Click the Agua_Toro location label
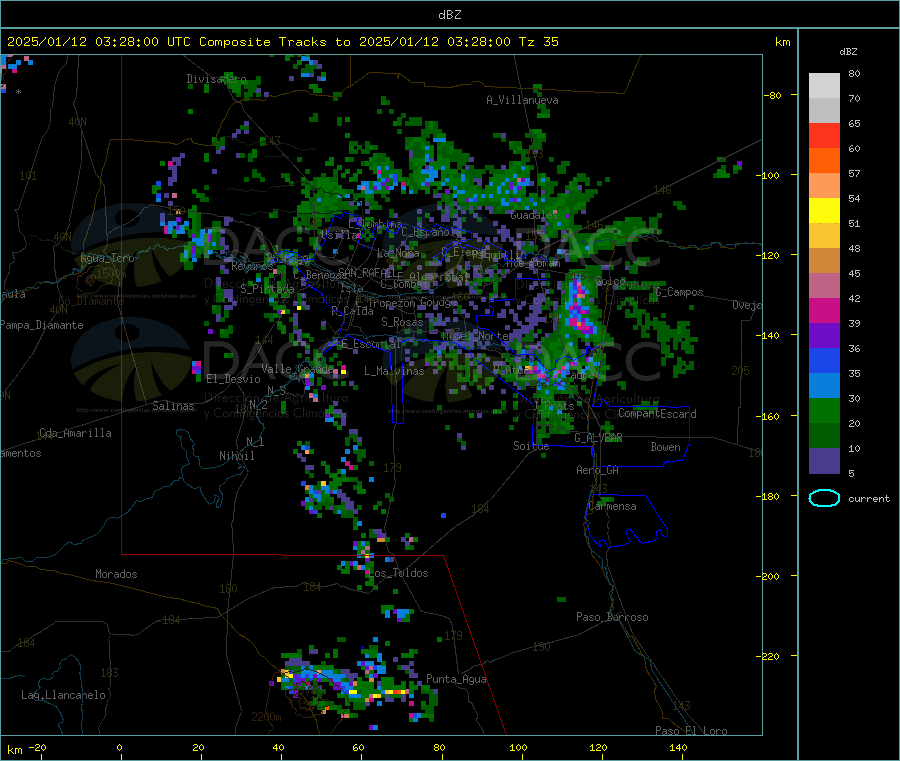 point(107,258)
